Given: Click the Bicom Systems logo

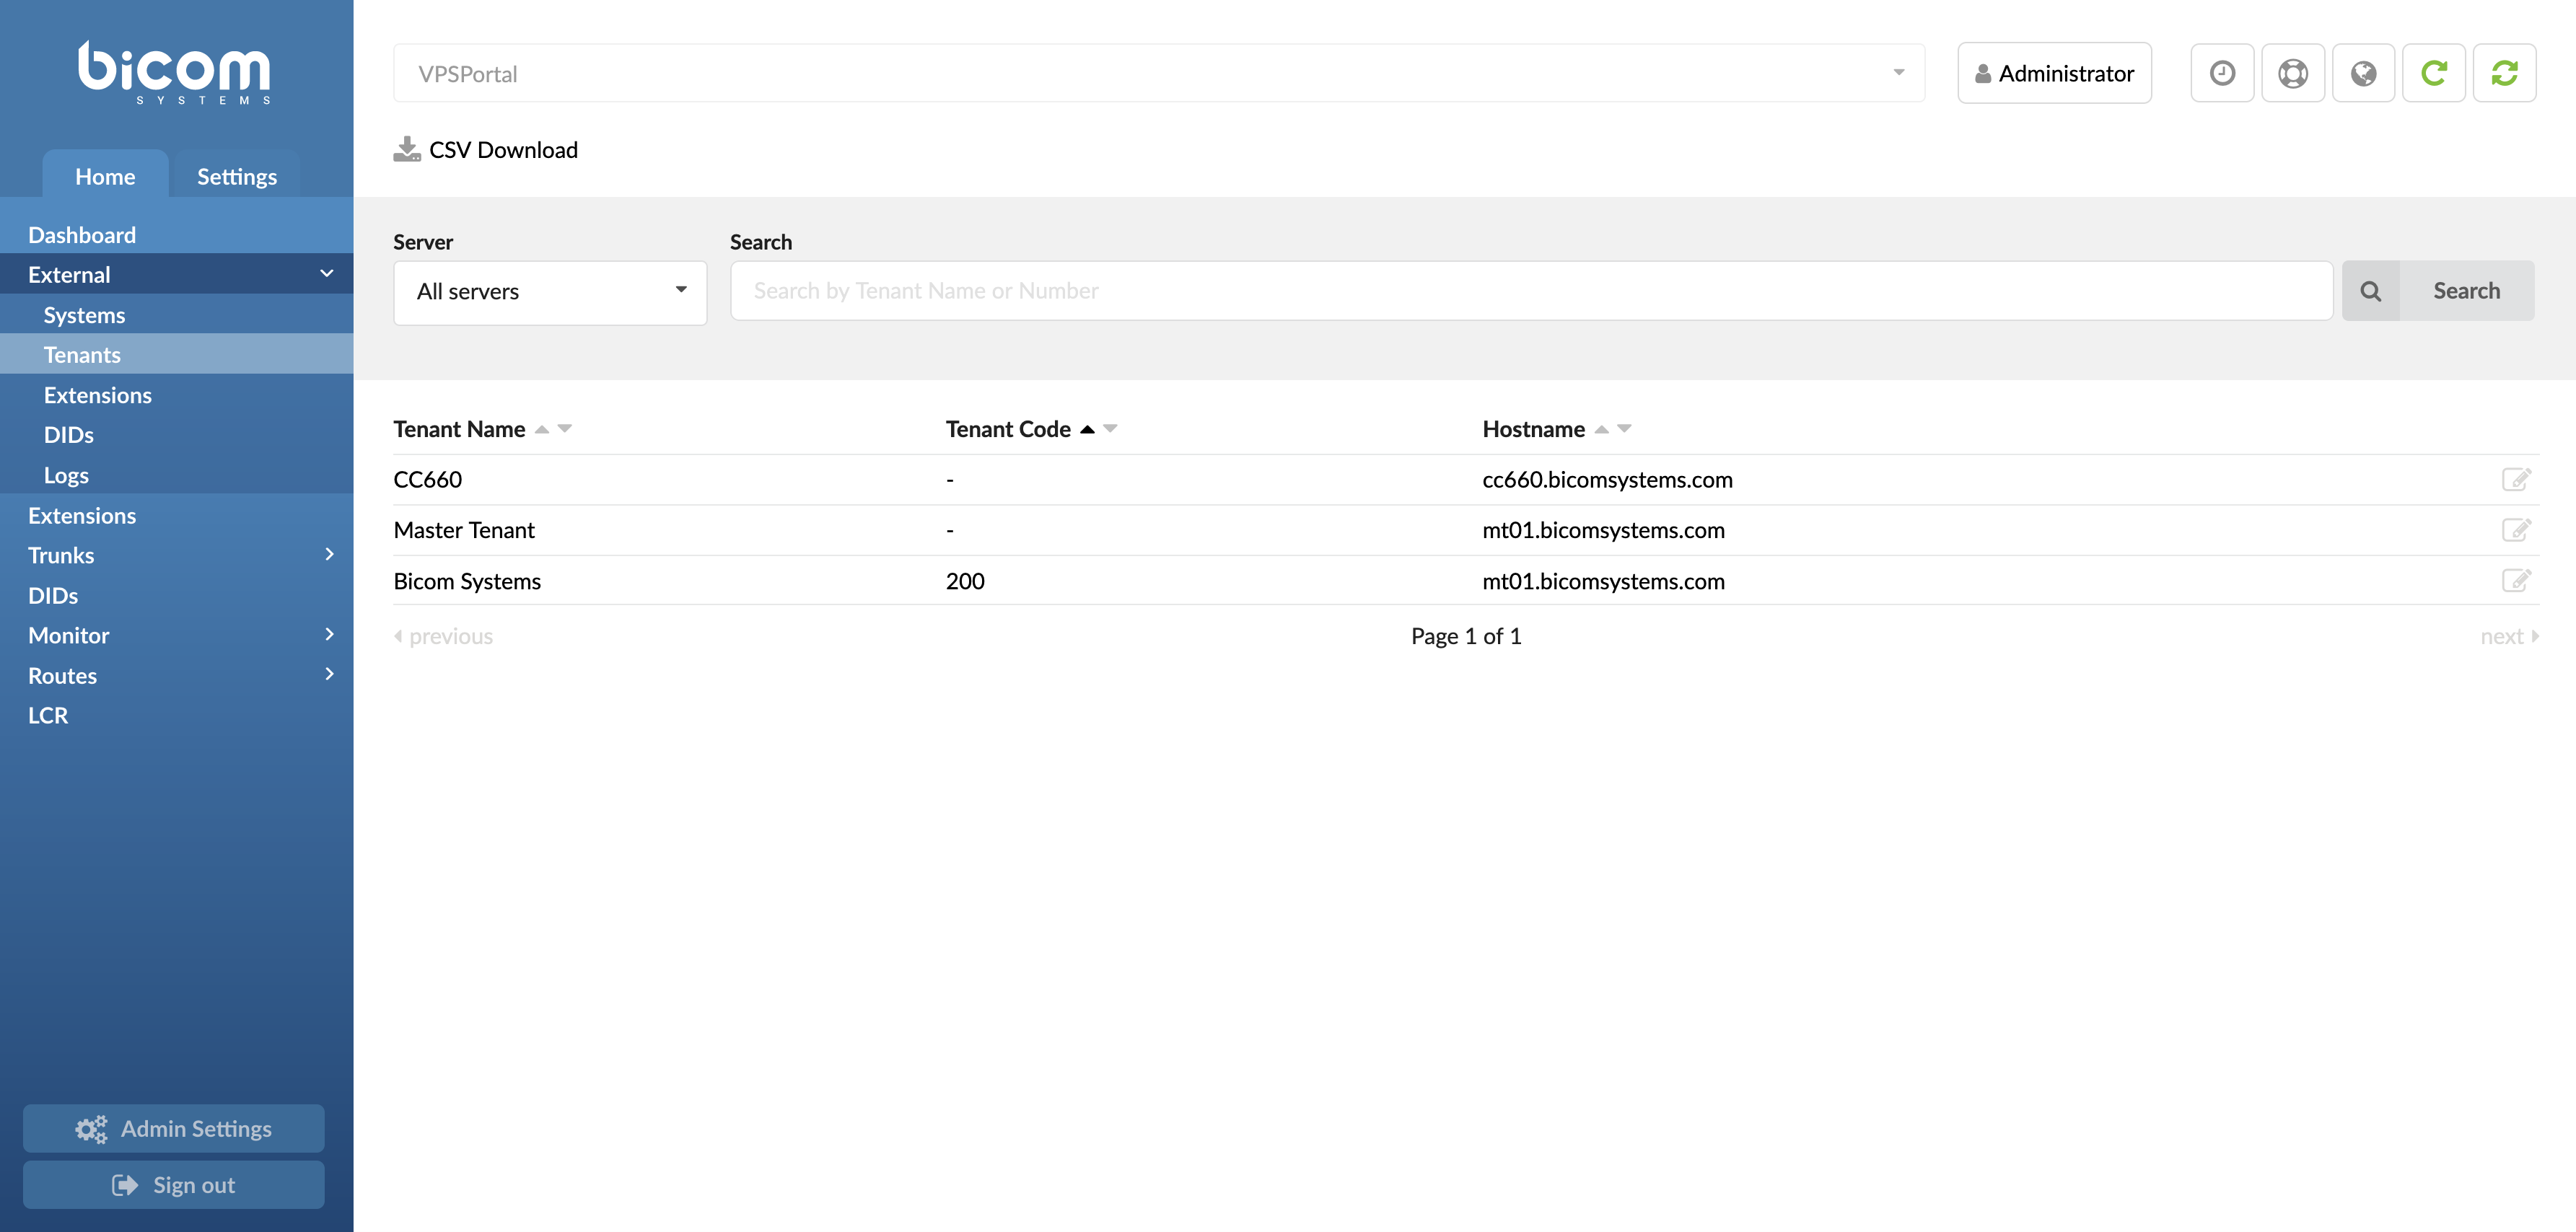Looking at the screenshot, I should [175, 72].
